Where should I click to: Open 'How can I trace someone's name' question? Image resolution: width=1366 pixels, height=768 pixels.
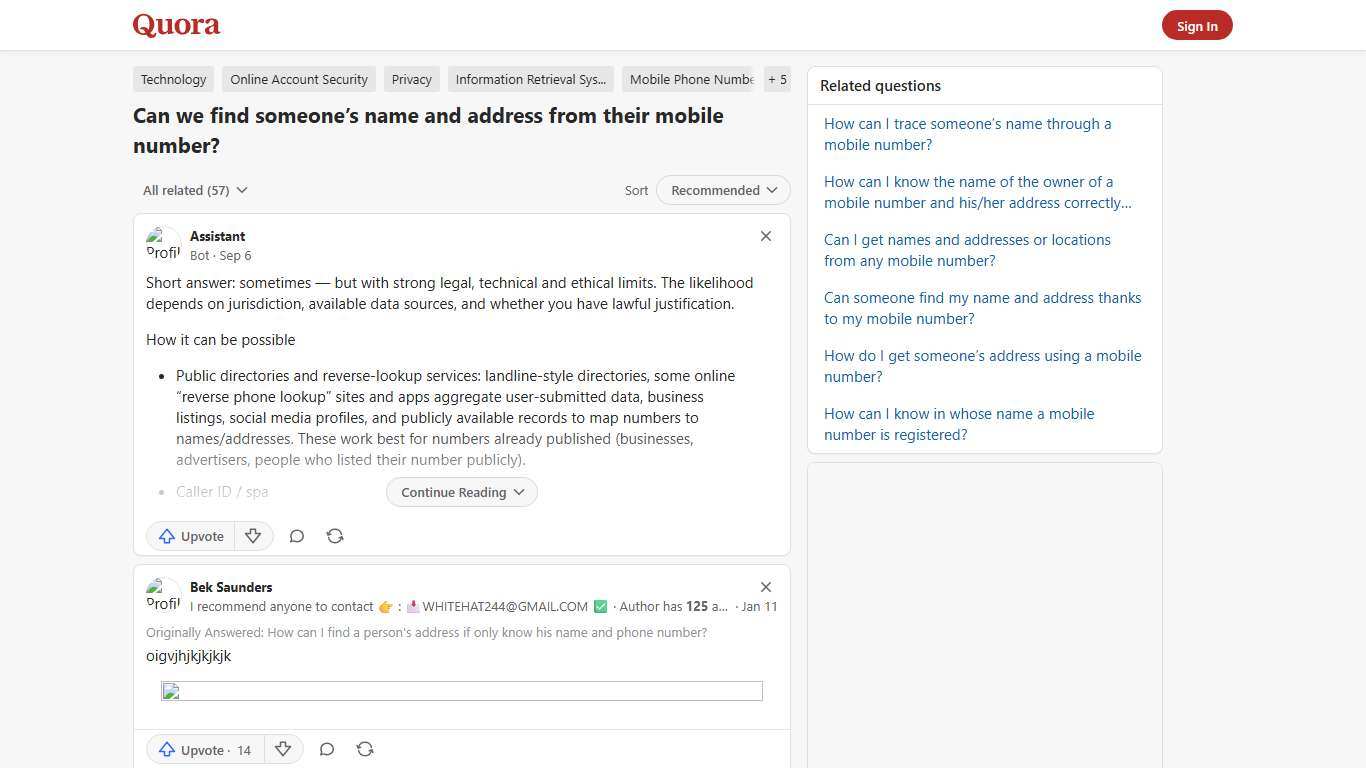tap(967, 134)
